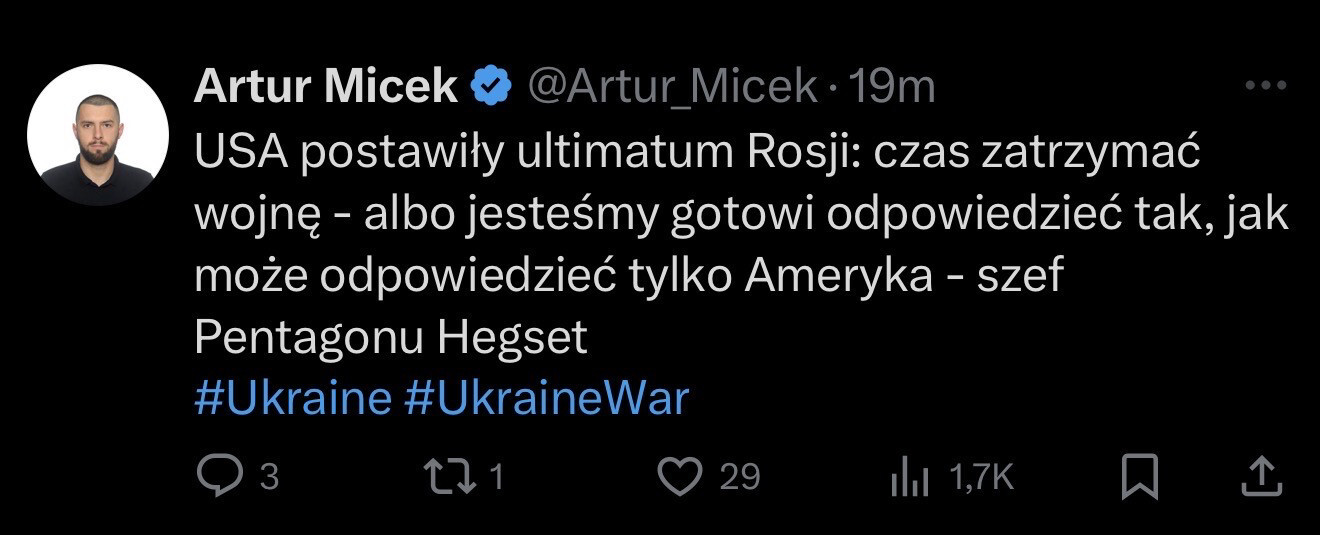Like the tweet with the heart icon

(683, 476)
